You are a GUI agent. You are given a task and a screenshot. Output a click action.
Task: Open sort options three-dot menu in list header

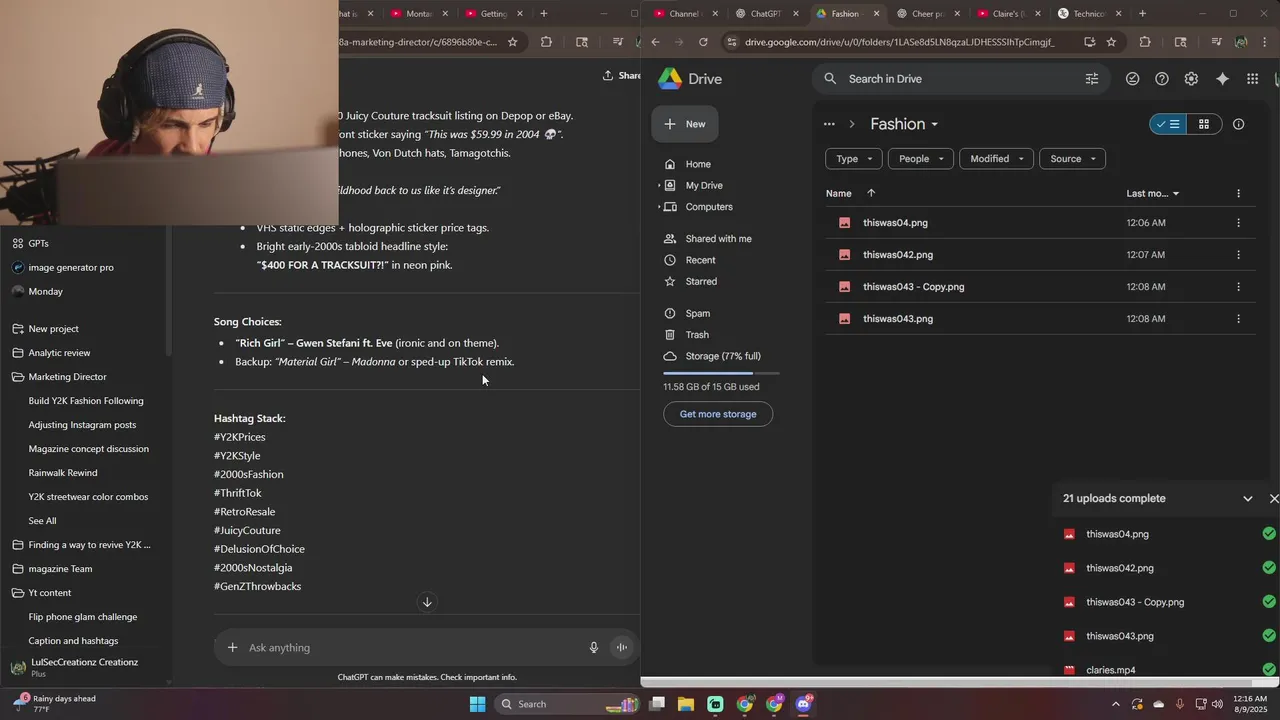1238,193
